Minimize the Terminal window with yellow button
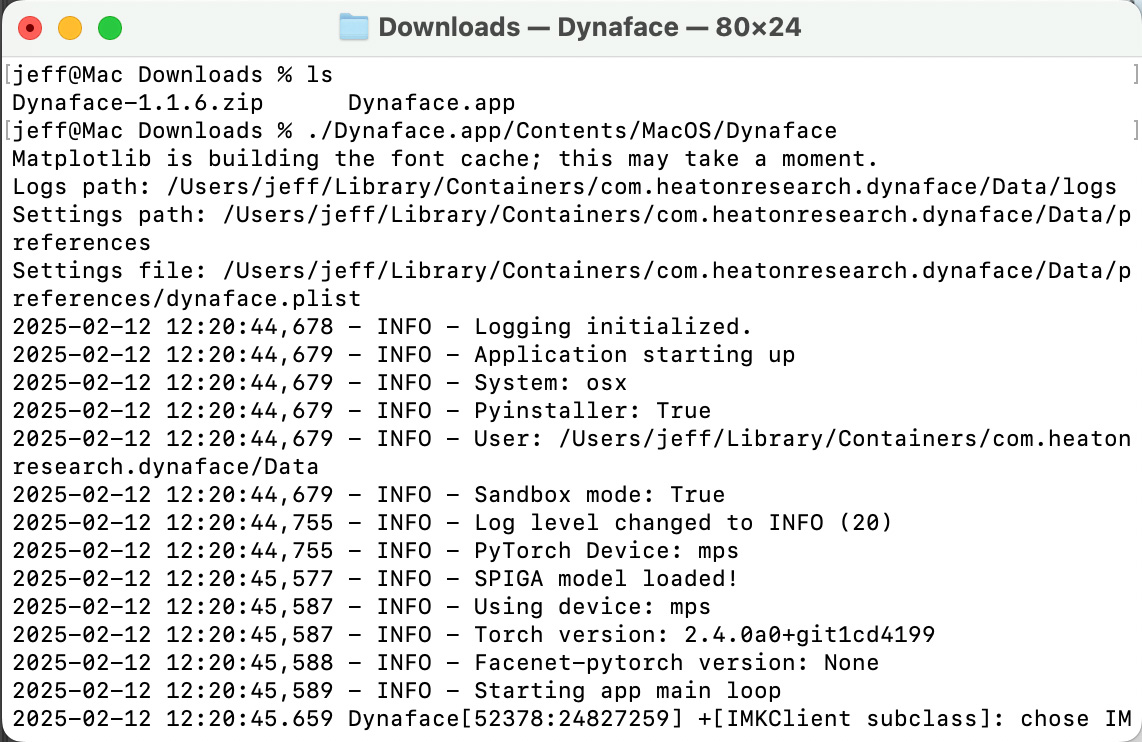 [70, 28]
